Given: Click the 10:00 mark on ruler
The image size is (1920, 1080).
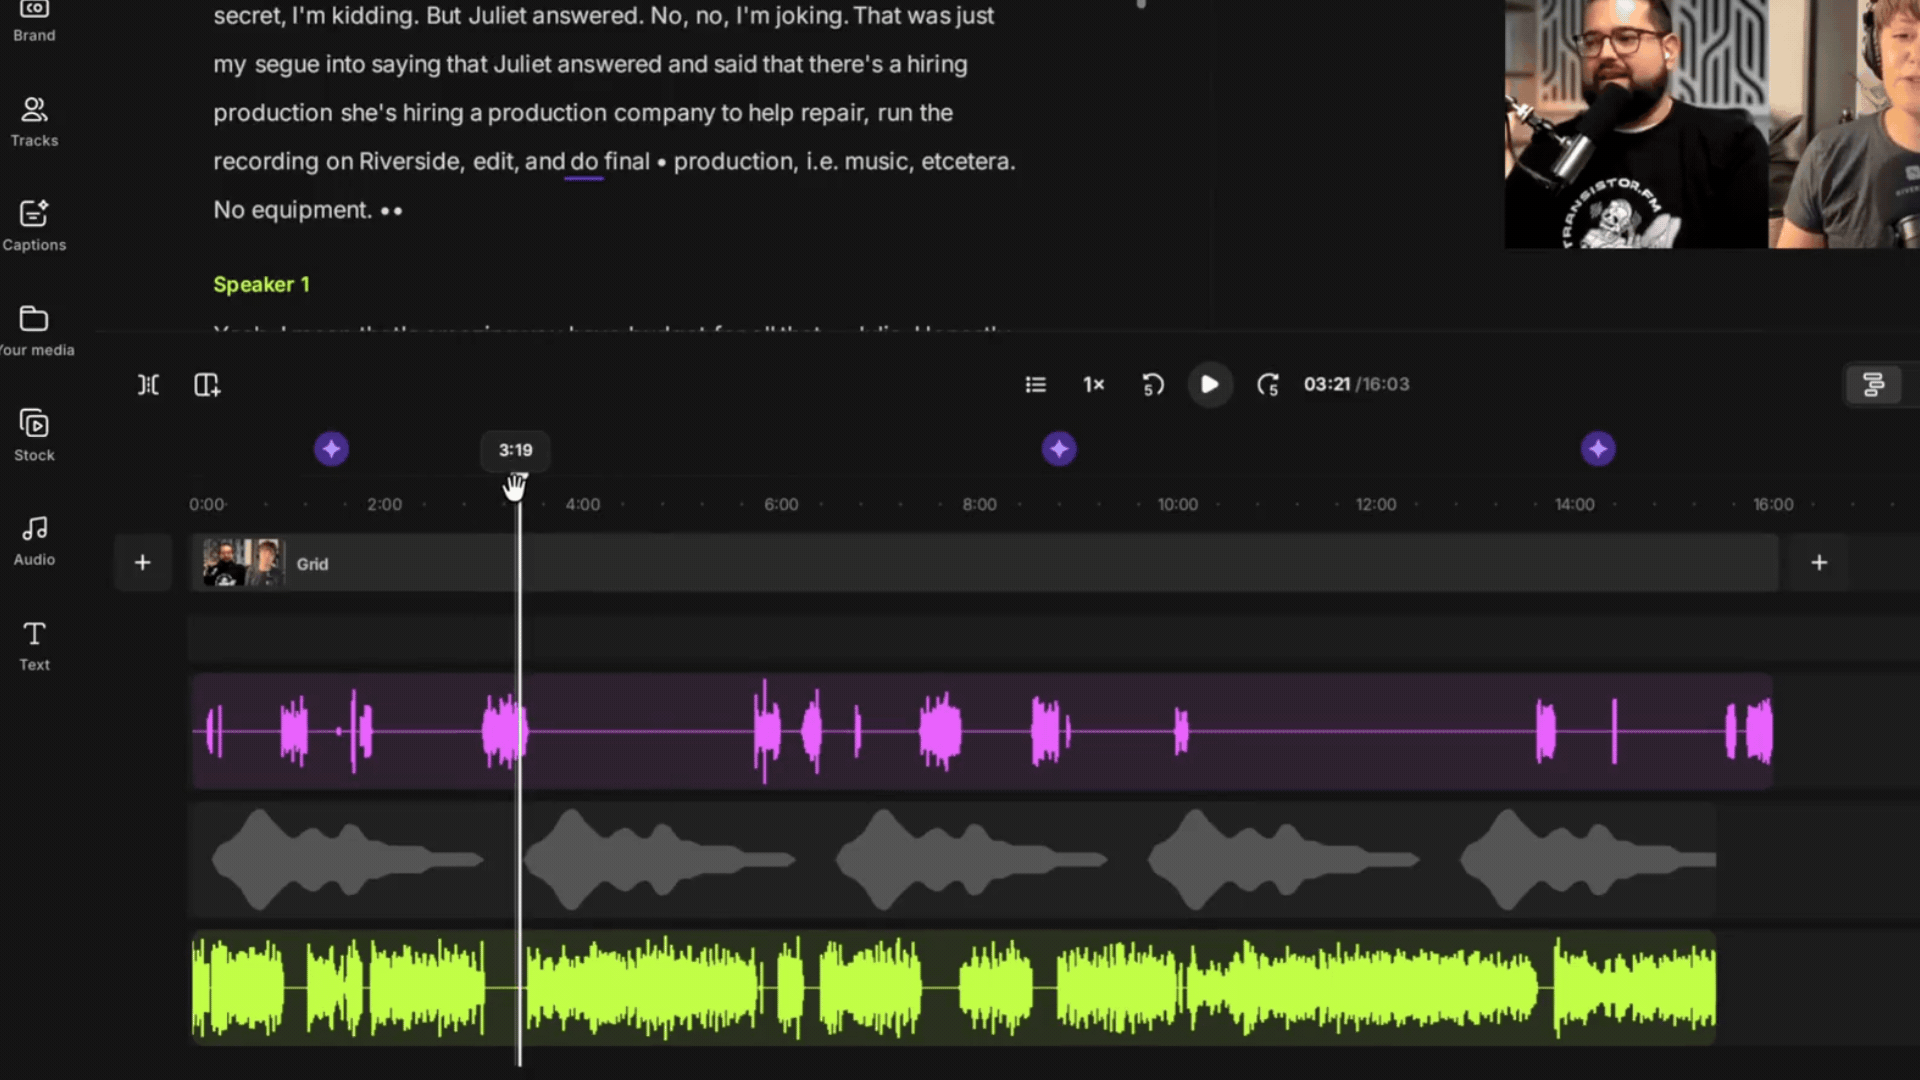Looking at the screenshot, I should point(1177,505).
